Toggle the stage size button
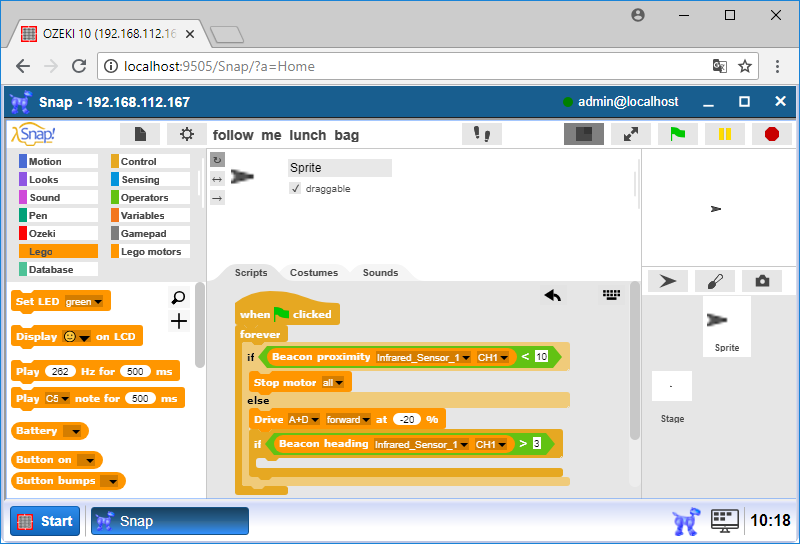800x544 pixels. [x=584, y=134]
